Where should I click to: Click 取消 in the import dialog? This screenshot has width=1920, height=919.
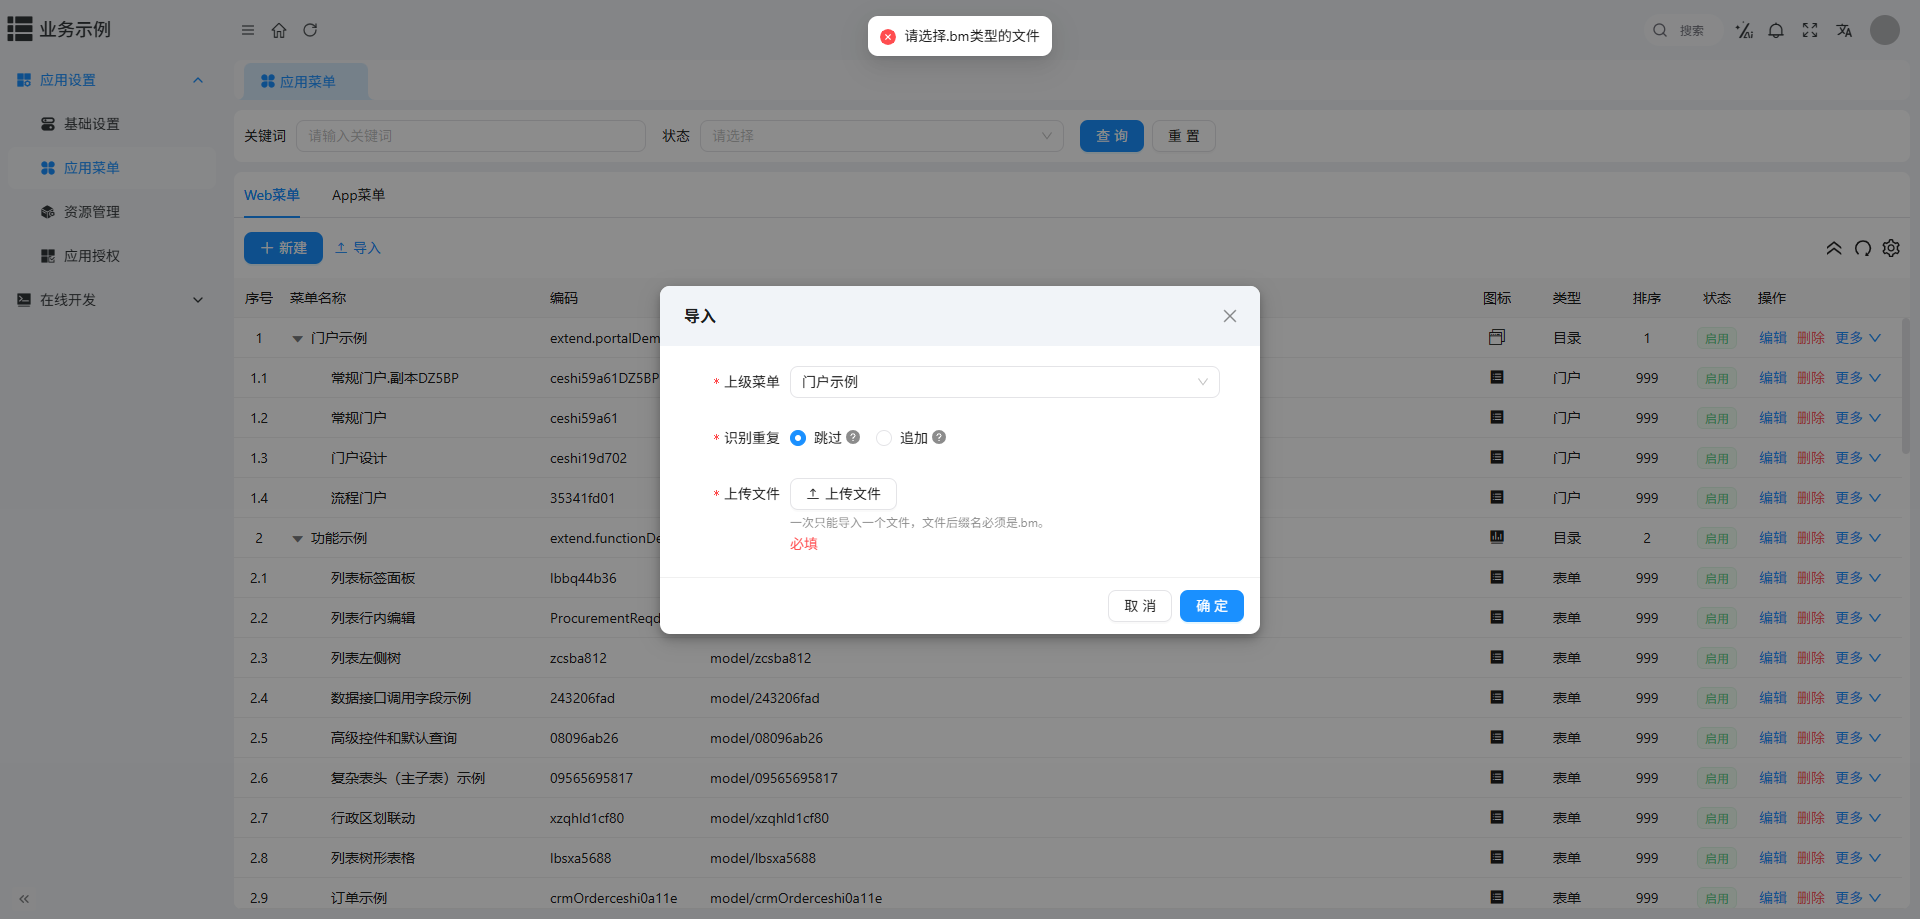pos(1140,606)
